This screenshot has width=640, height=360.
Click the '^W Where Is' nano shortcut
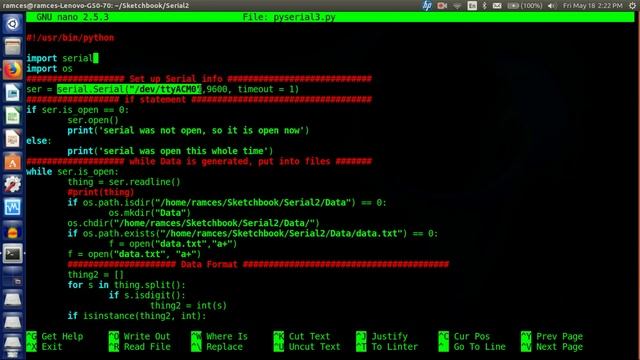pos(220,336)
